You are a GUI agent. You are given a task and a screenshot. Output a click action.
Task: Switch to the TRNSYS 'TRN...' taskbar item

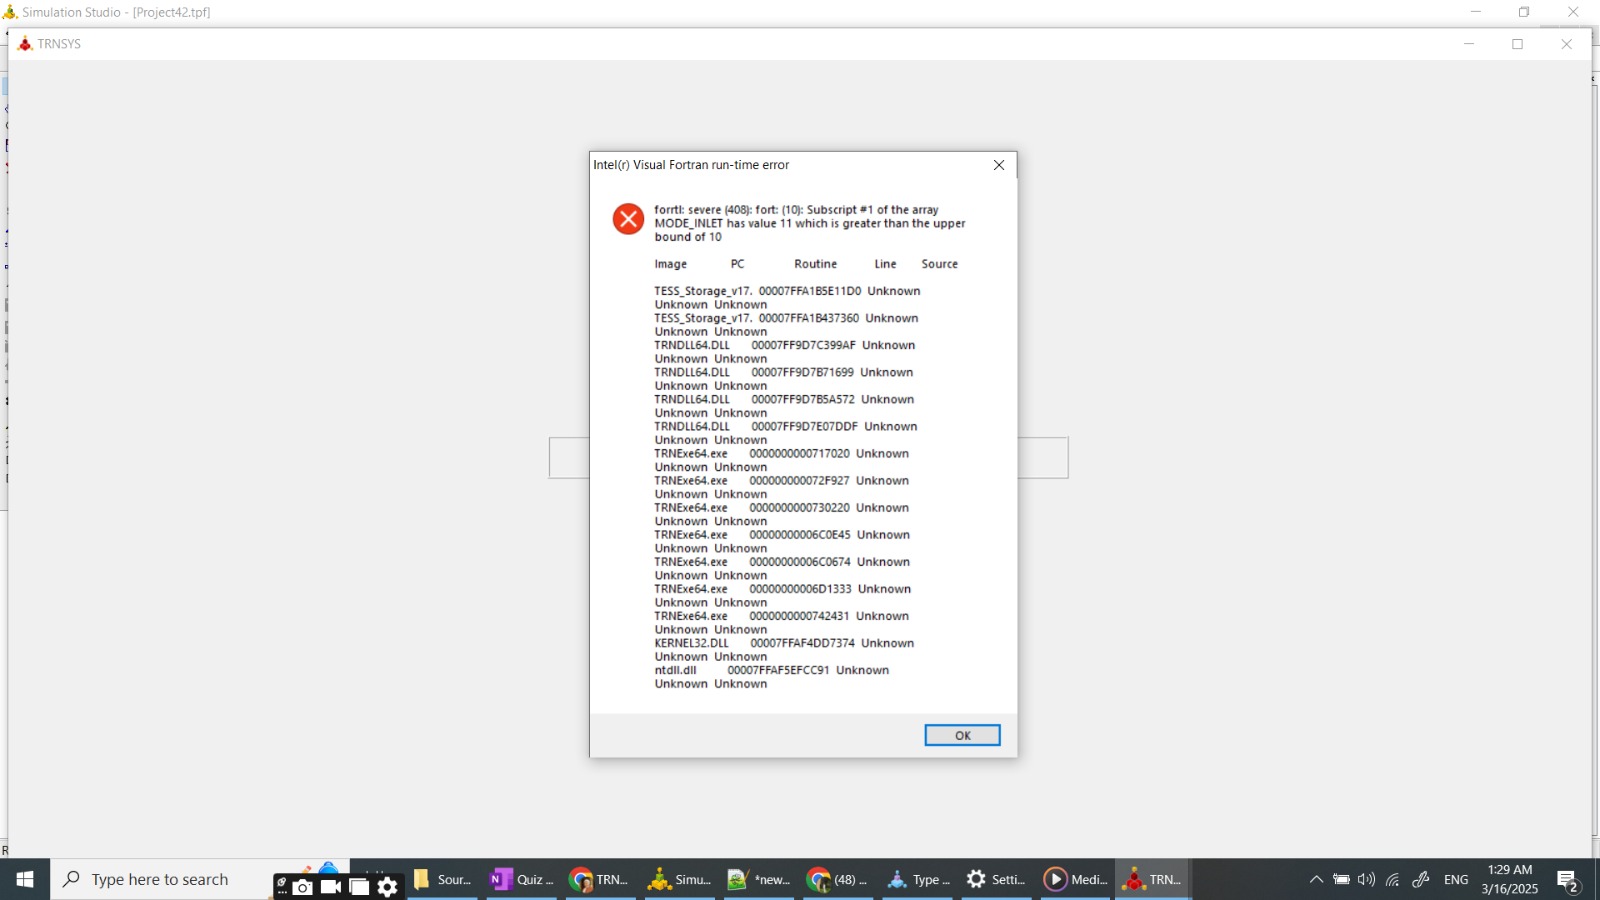pyautogui.click(x=1153, y=879)
